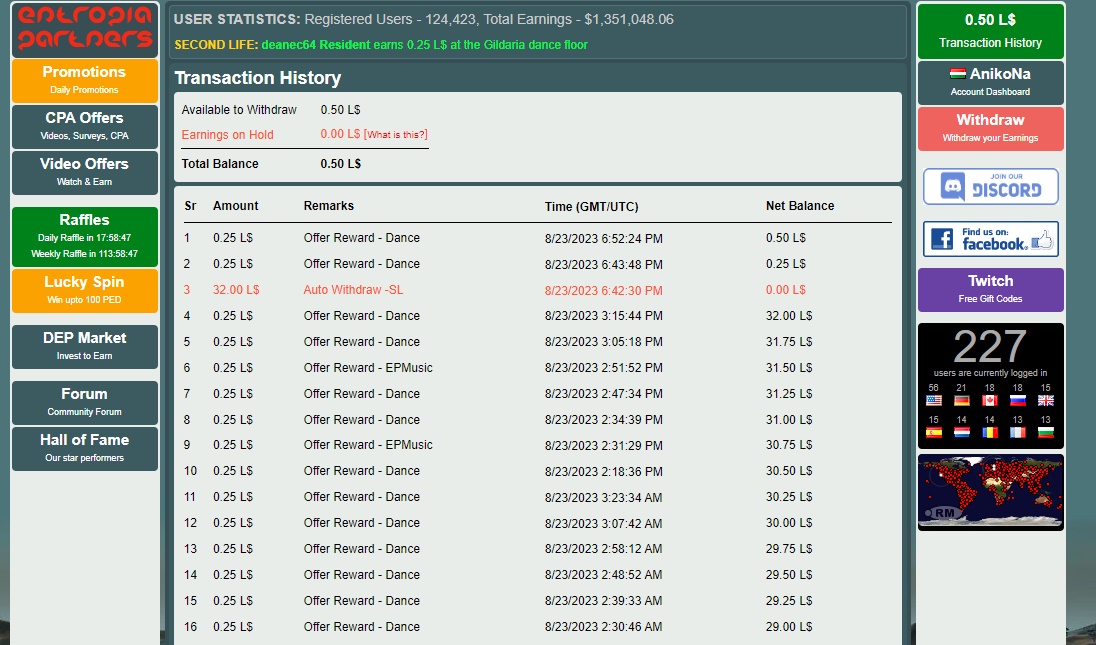This screenshot has width=1096, height=645.
Task: Click the EPMusic reward in row 6
Action: tap(368, 368)
